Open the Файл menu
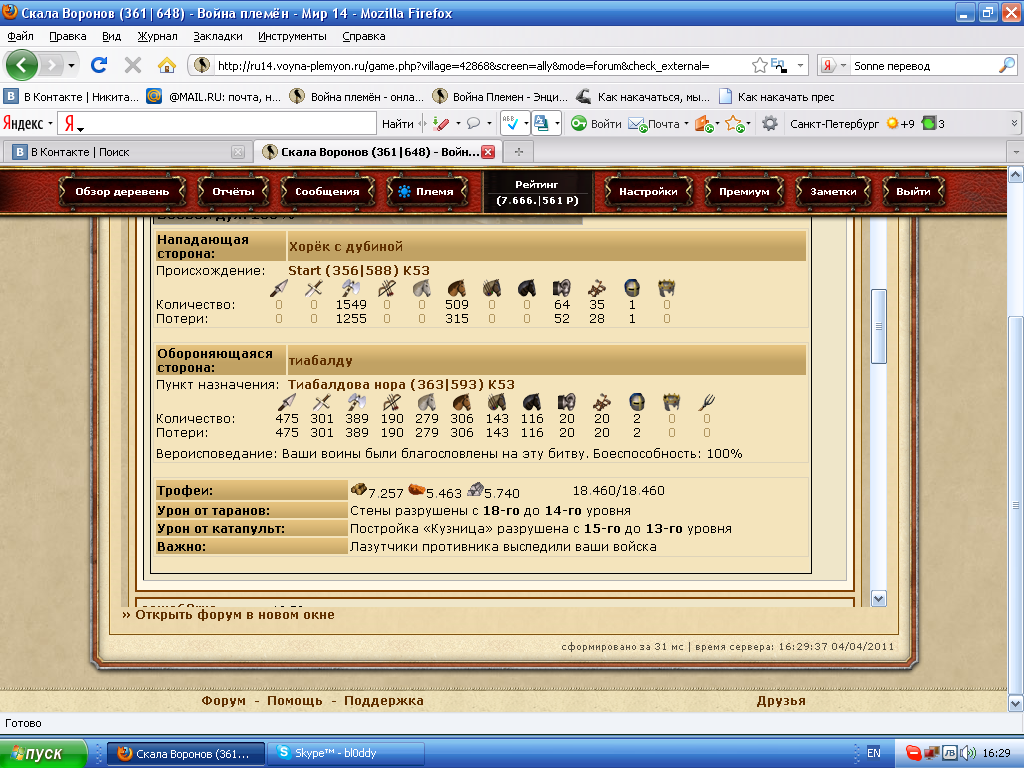The width and height of the screenshot is (1024, 768). coord(21,36)
